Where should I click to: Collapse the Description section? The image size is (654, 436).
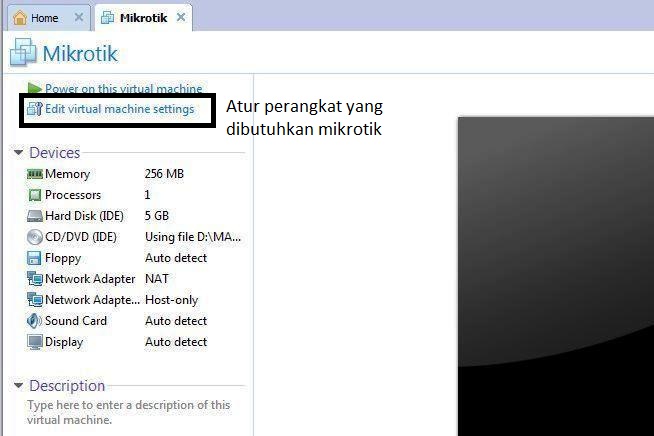click(18, 386)
